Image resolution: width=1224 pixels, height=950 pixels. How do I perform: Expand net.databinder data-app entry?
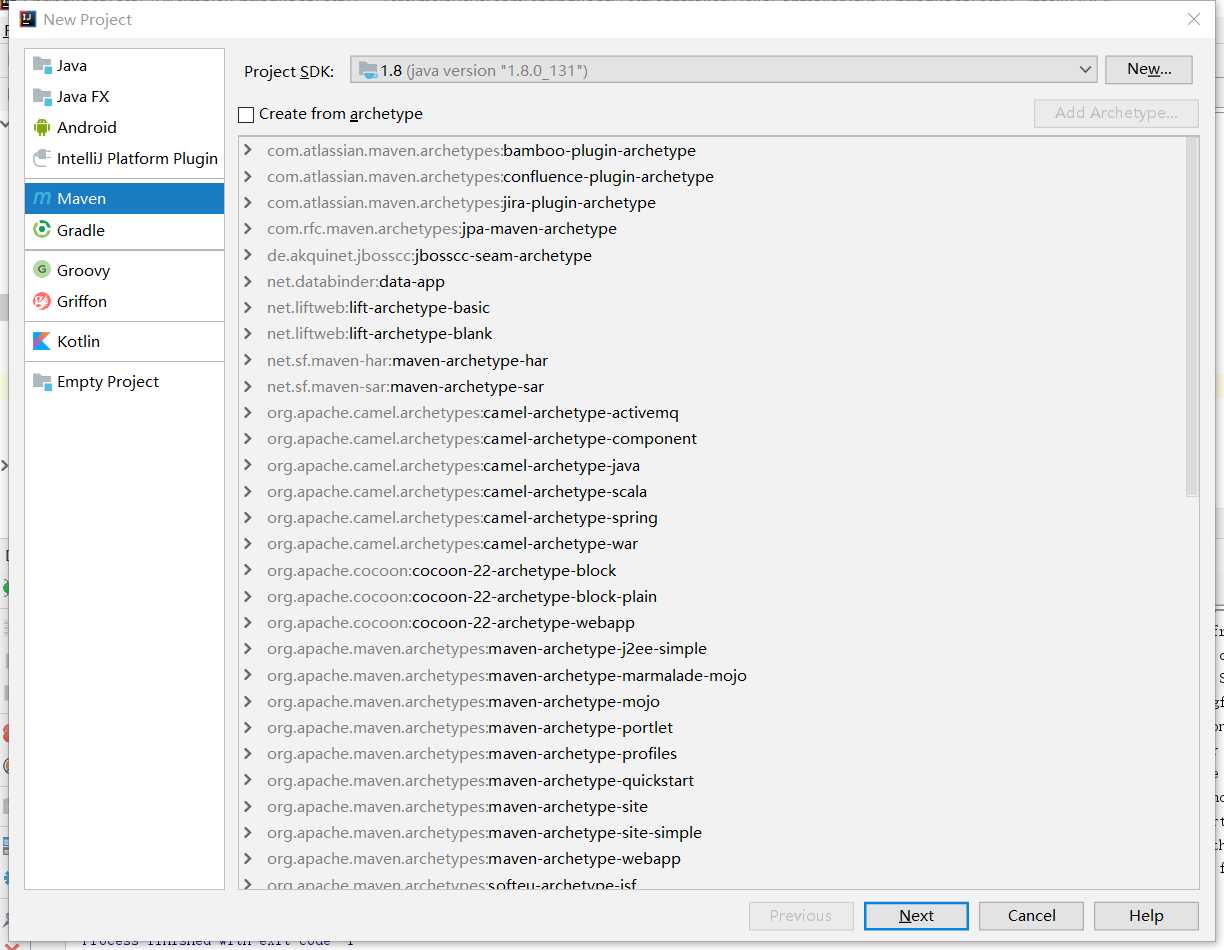(248, 281)
